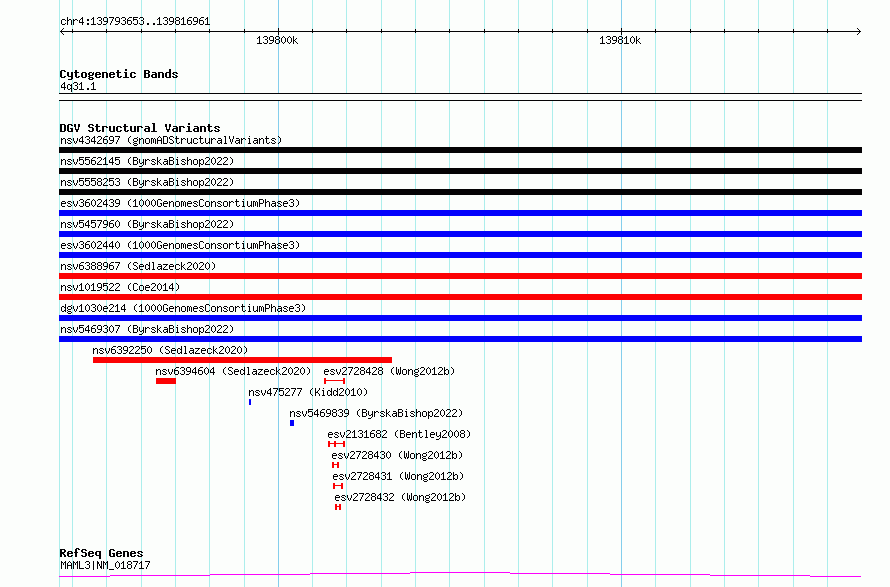Viewport: 890px width, 587px height.
Task: Click the red bar under nsv1019522
Action: point(460,297)
